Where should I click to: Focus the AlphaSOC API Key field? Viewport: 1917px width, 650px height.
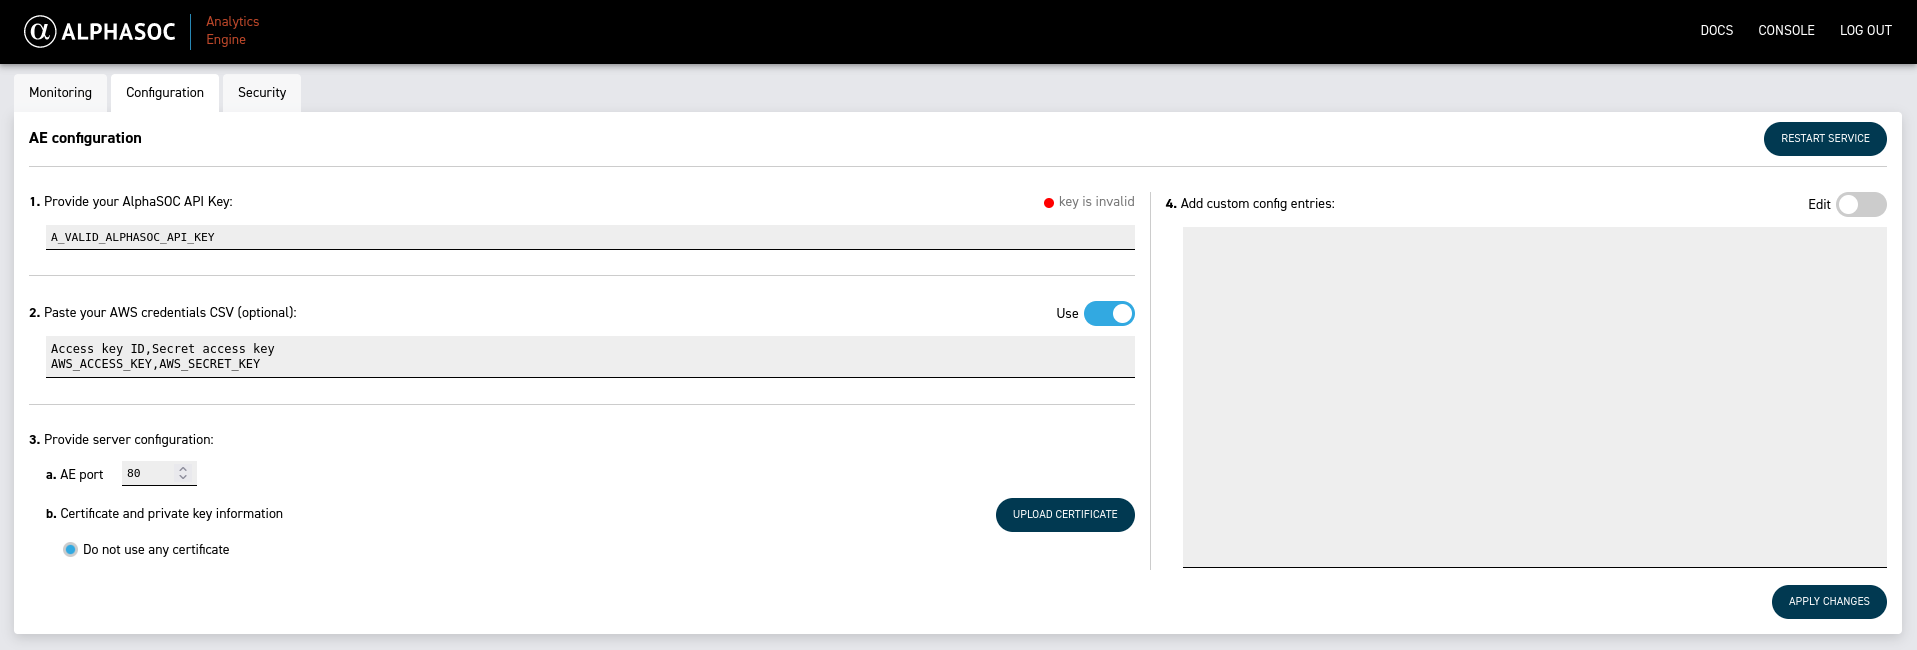(590, 237)
